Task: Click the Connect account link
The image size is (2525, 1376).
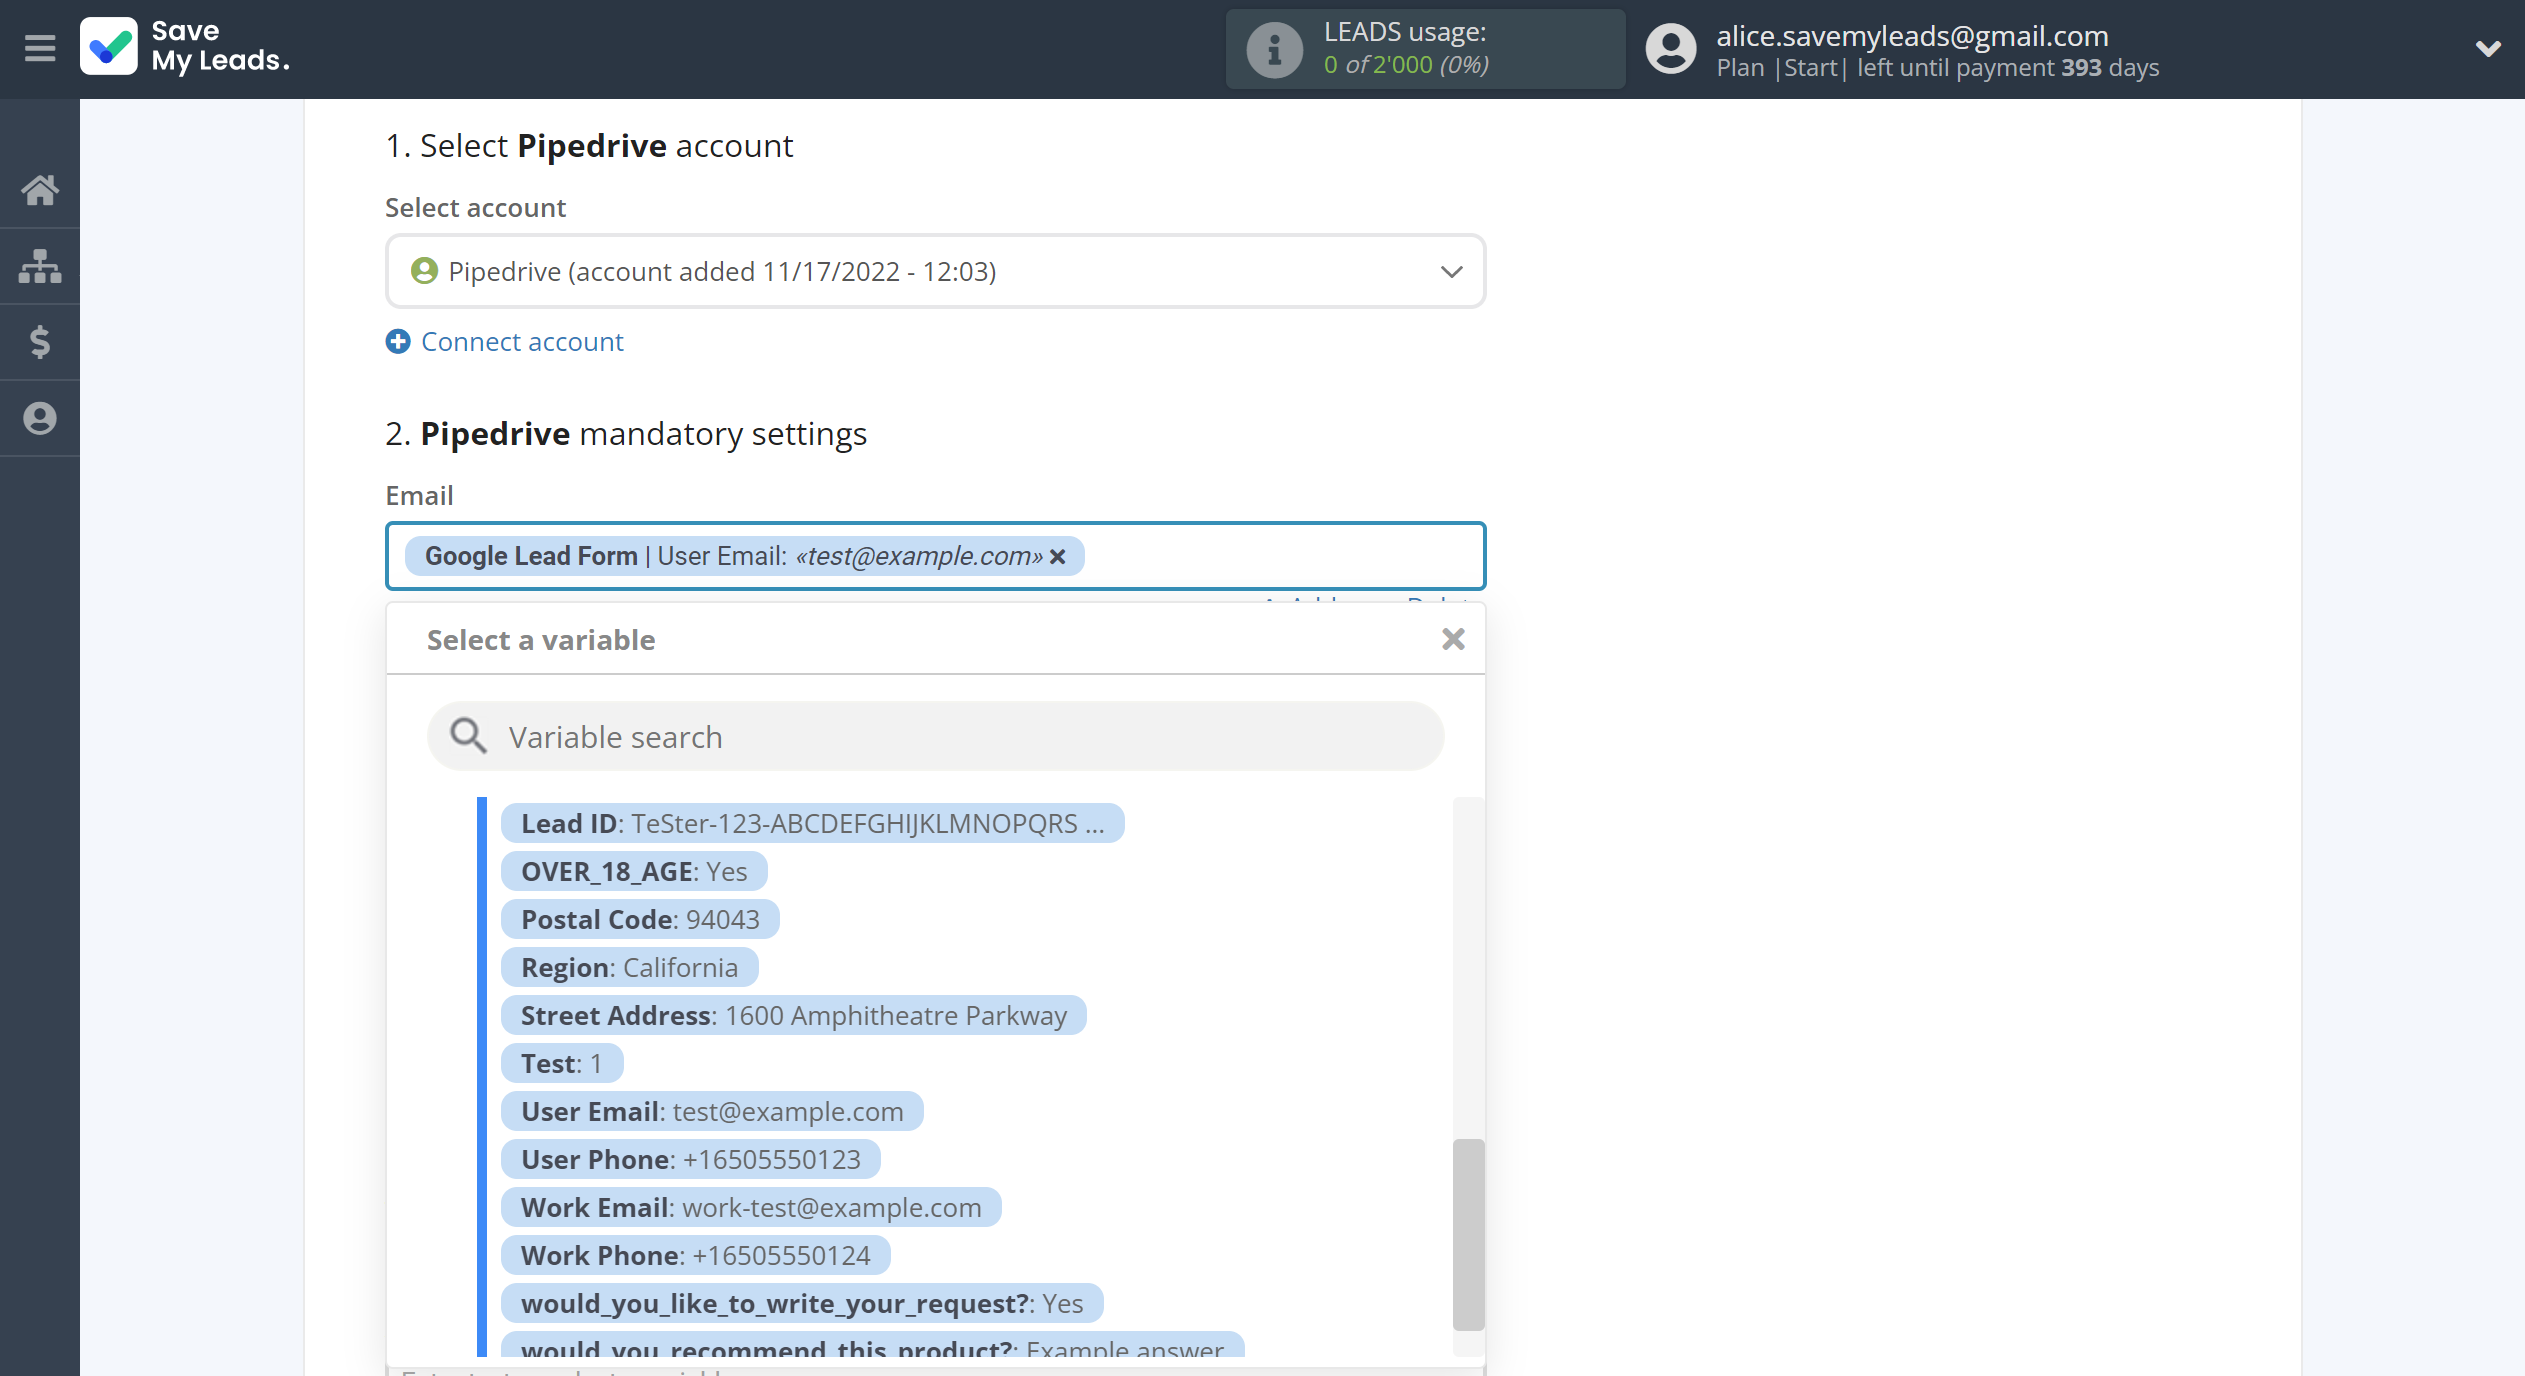Action: [522, 342]
